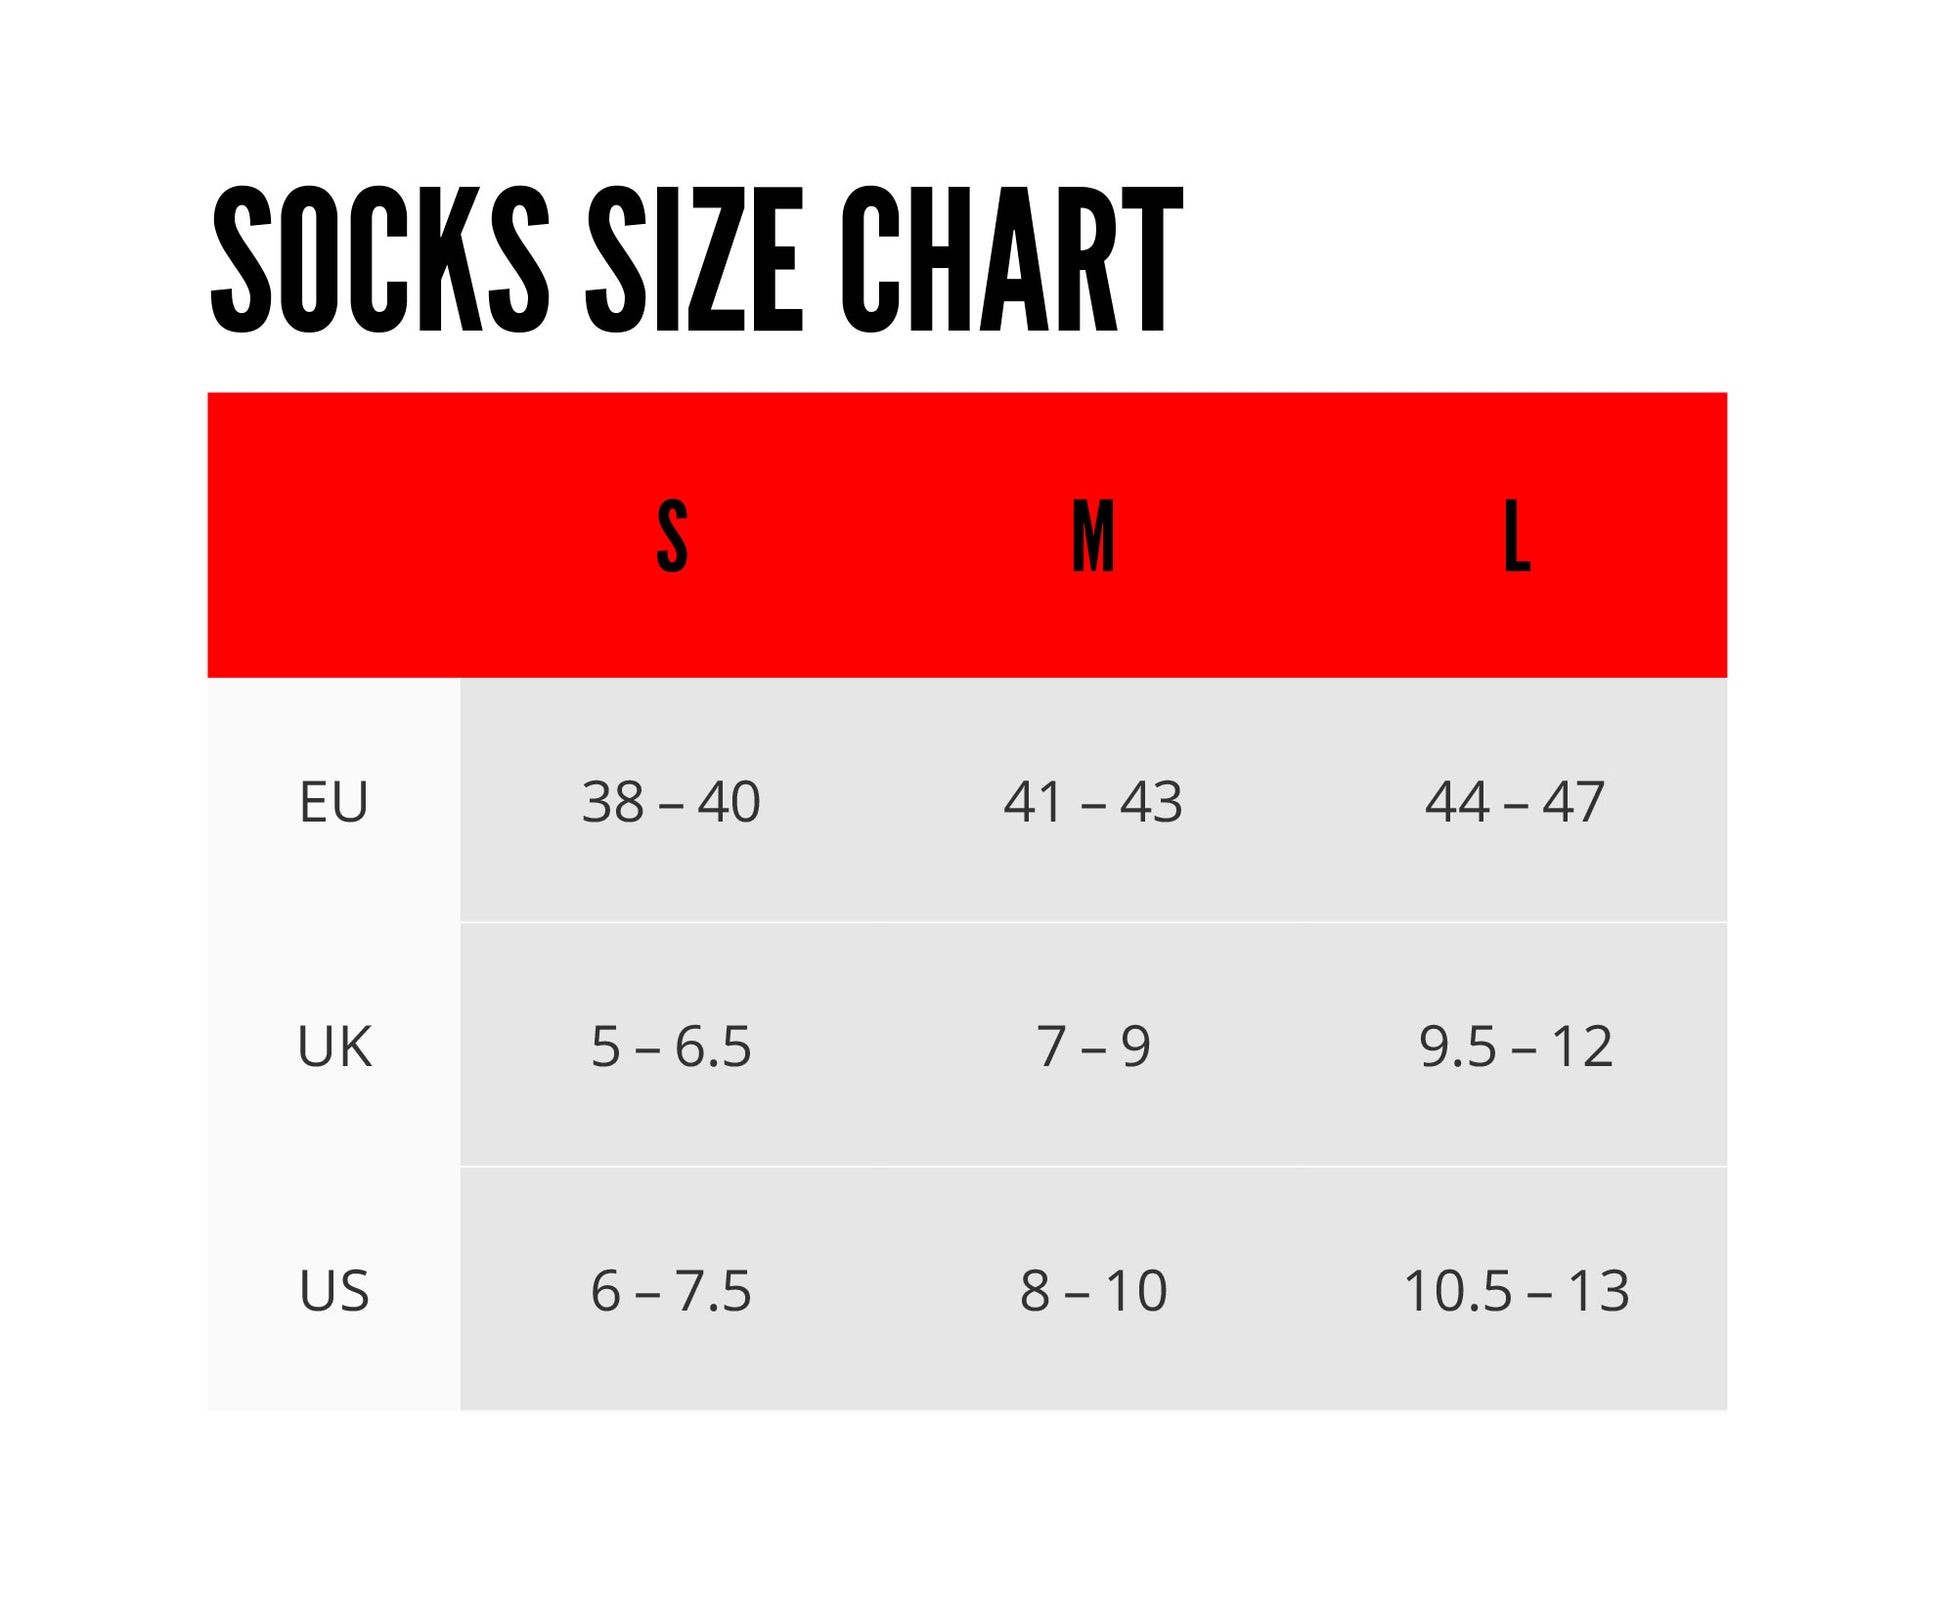1946x1604 pixels.
Task: Click the blank red header area above EU
Action: 334,537
